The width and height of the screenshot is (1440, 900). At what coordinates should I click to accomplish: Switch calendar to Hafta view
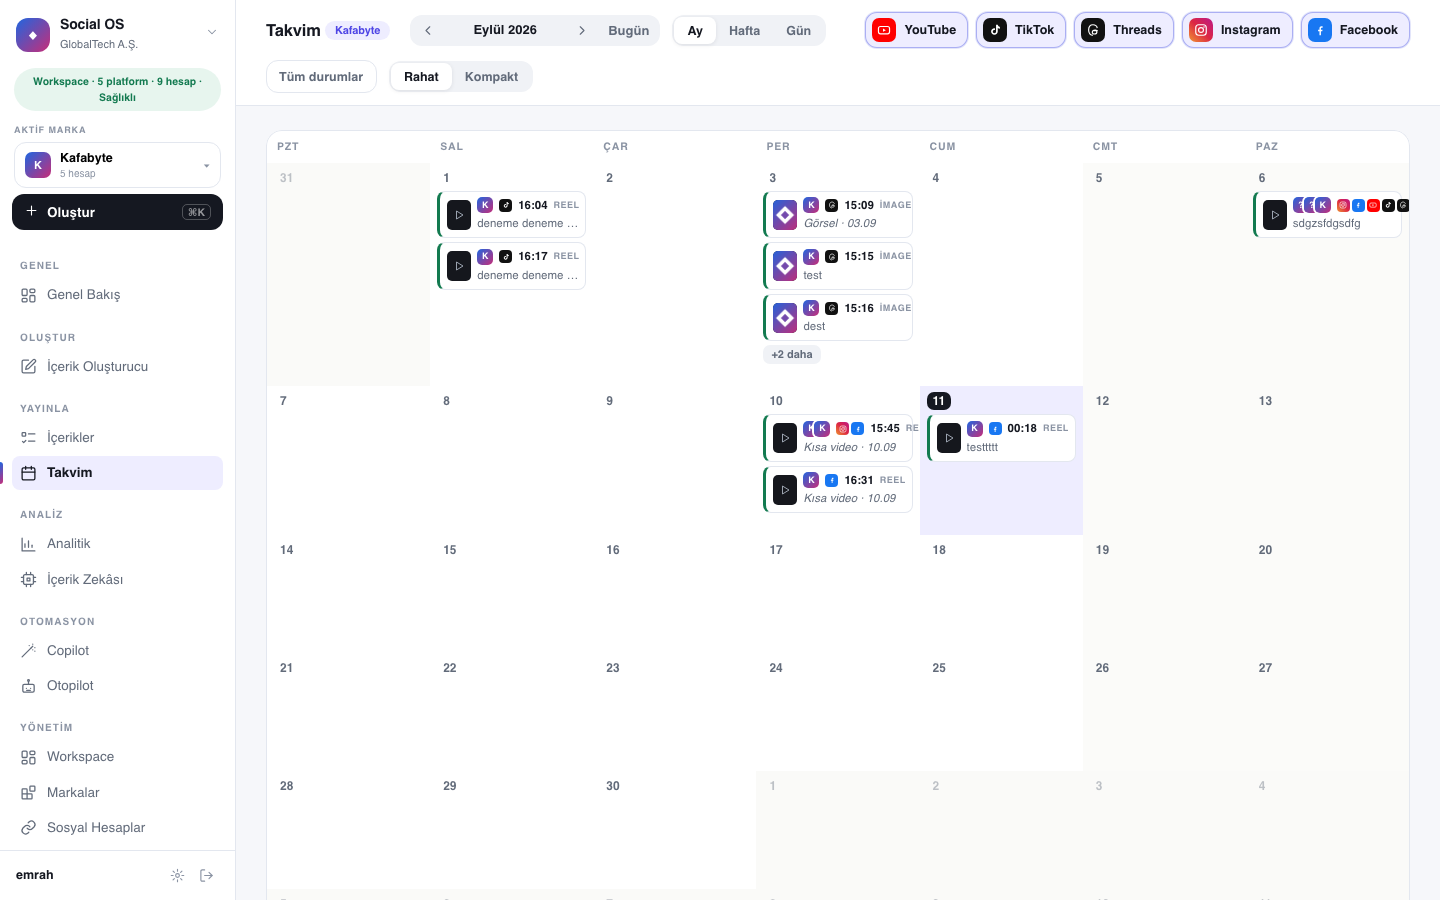(x=744, y=31)
